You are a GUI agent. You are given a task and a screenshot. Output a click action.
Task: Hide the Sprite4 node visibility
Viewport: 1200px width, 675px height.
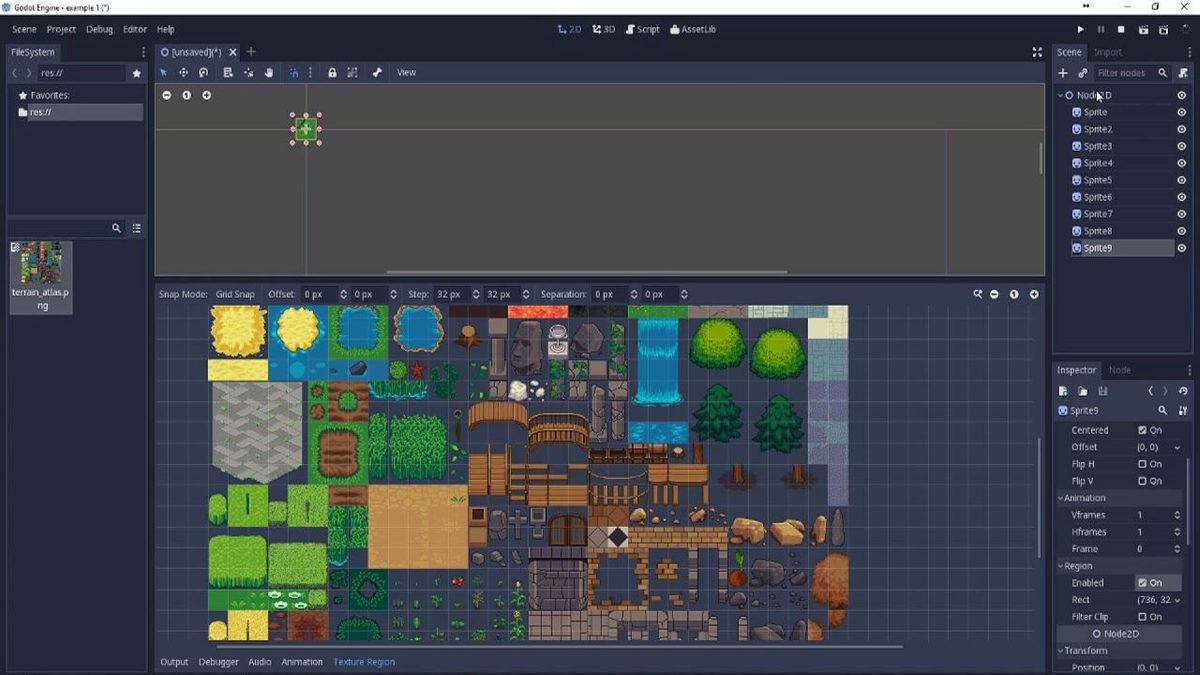(1181, 163)
